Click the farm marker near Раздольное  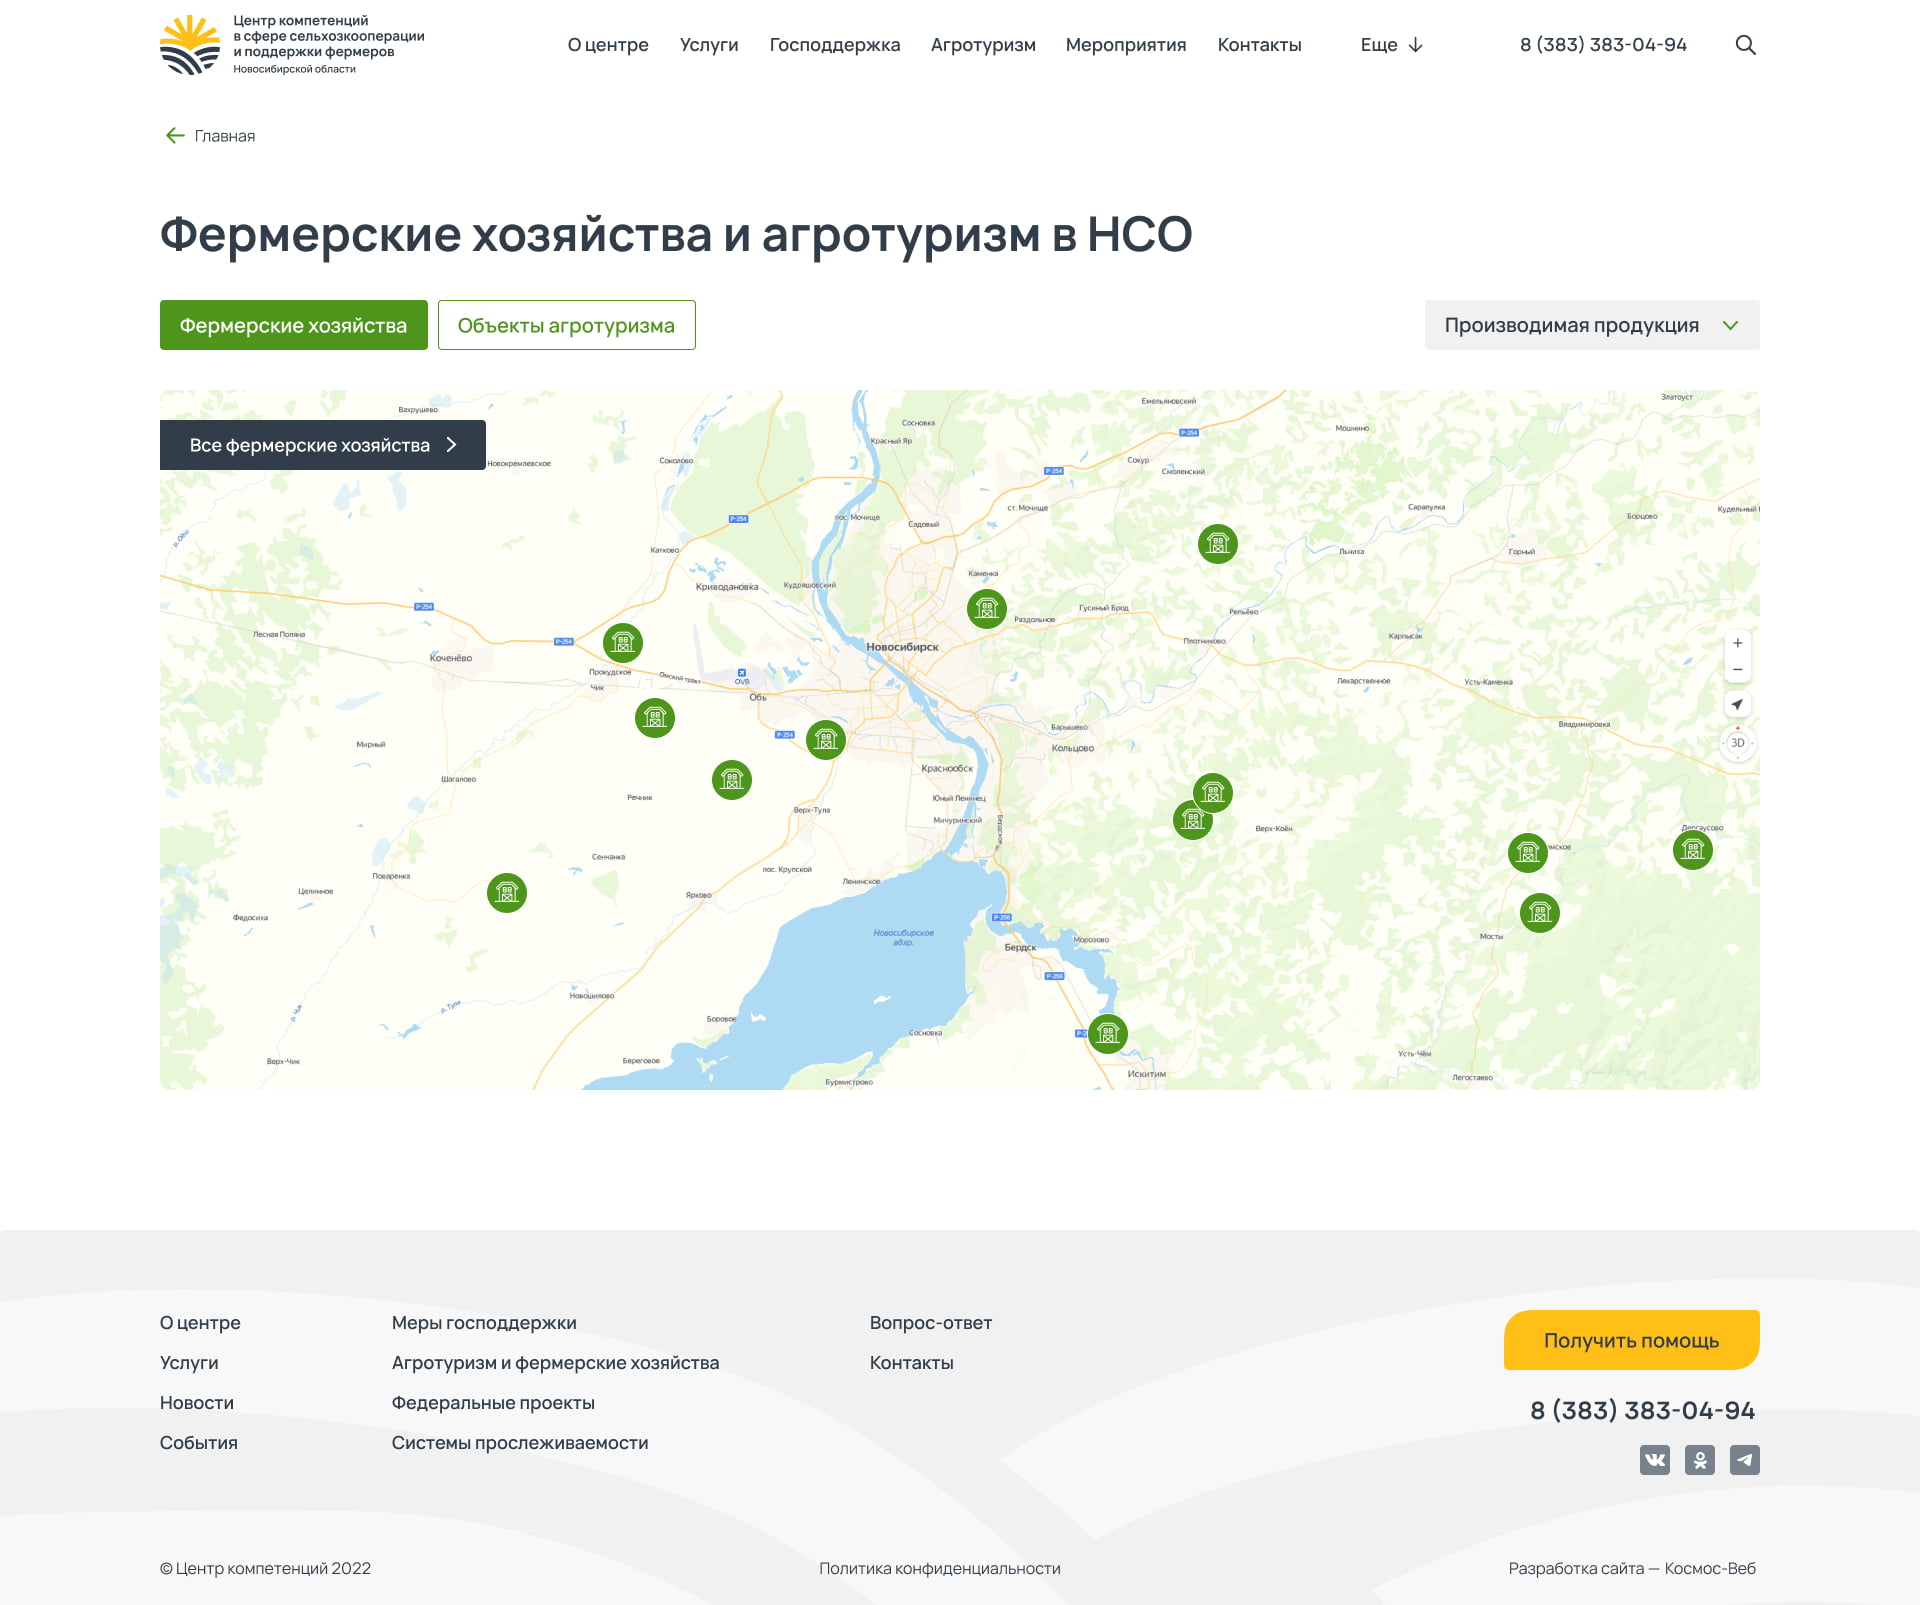(986, 608)
